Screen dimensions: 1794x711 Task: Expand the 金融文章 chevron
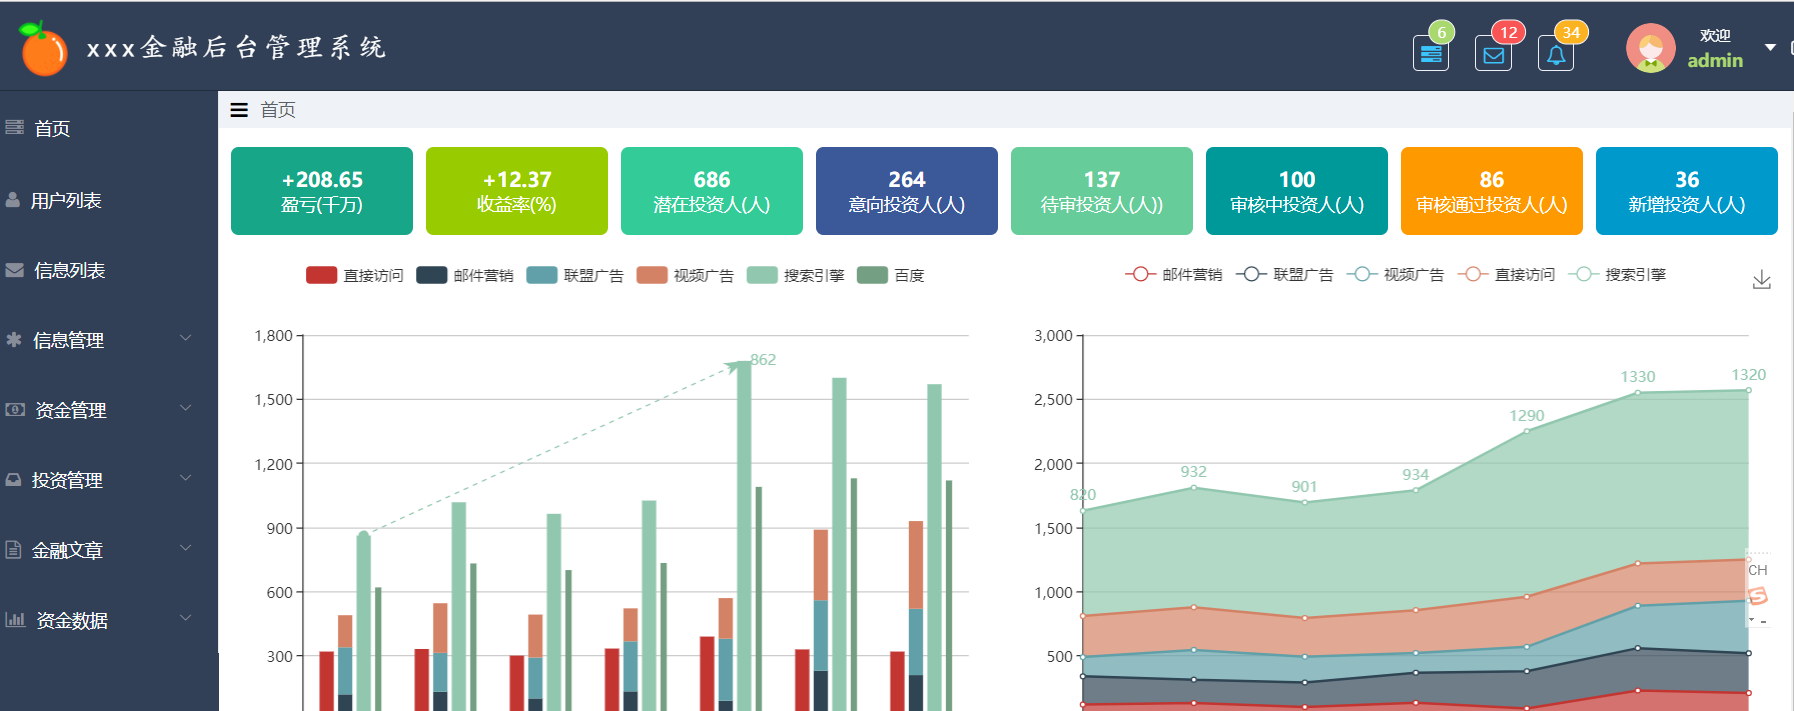(186, 548)
